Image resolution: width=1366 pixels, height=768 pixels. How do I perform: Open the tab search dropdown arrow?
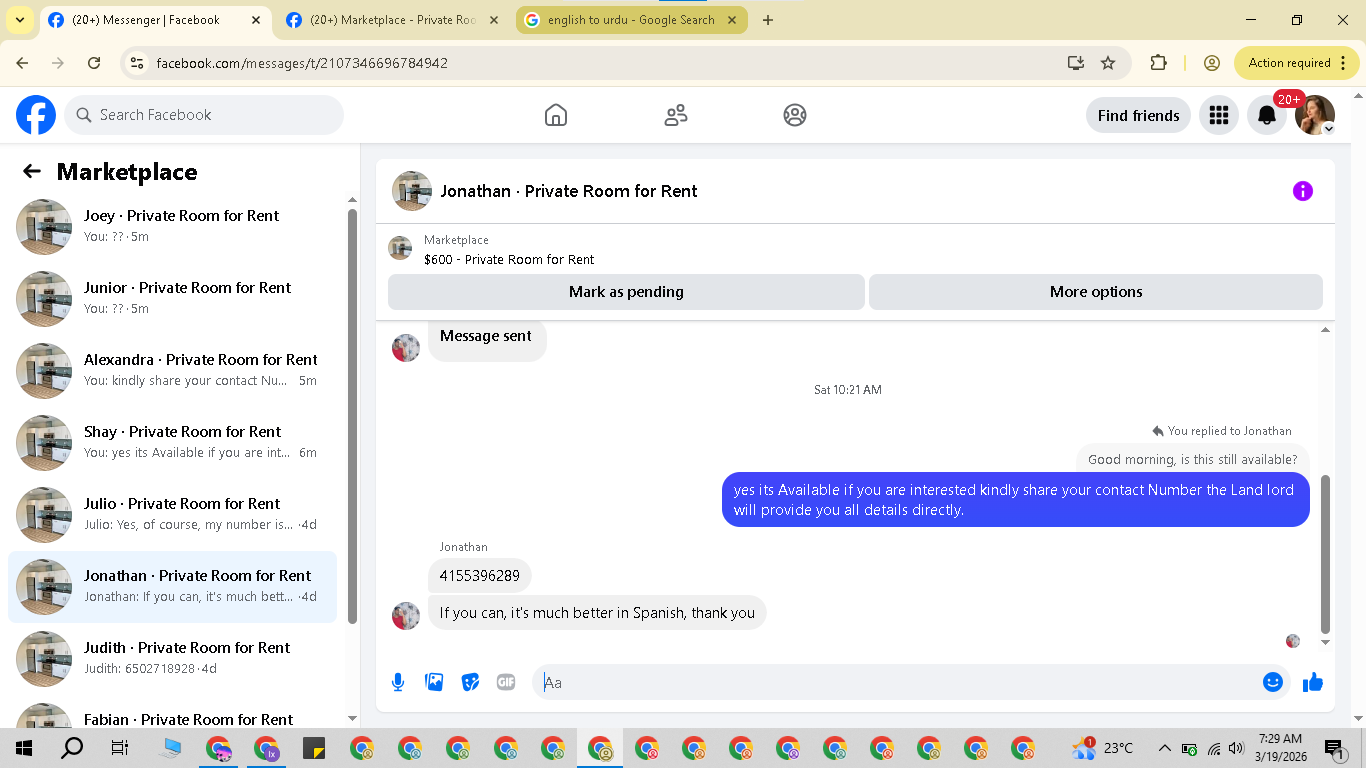click(19, 20)
